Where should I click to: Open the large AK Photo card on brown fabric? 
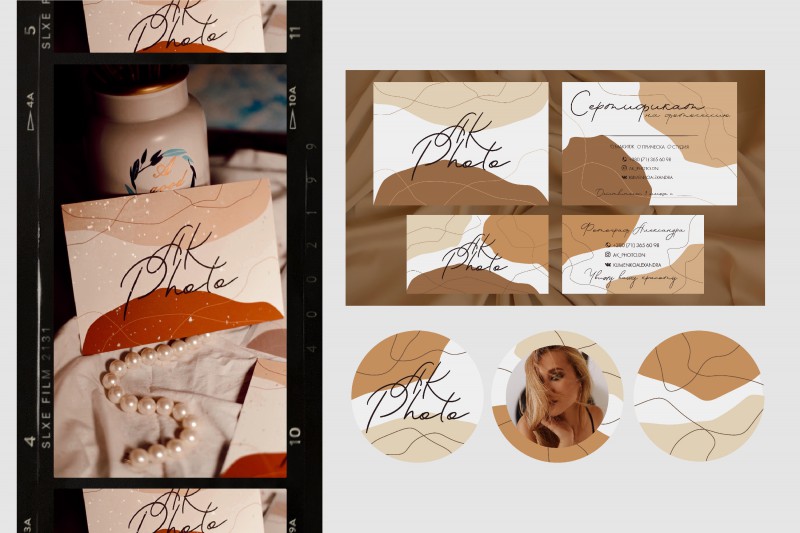(x=461, y=144)
